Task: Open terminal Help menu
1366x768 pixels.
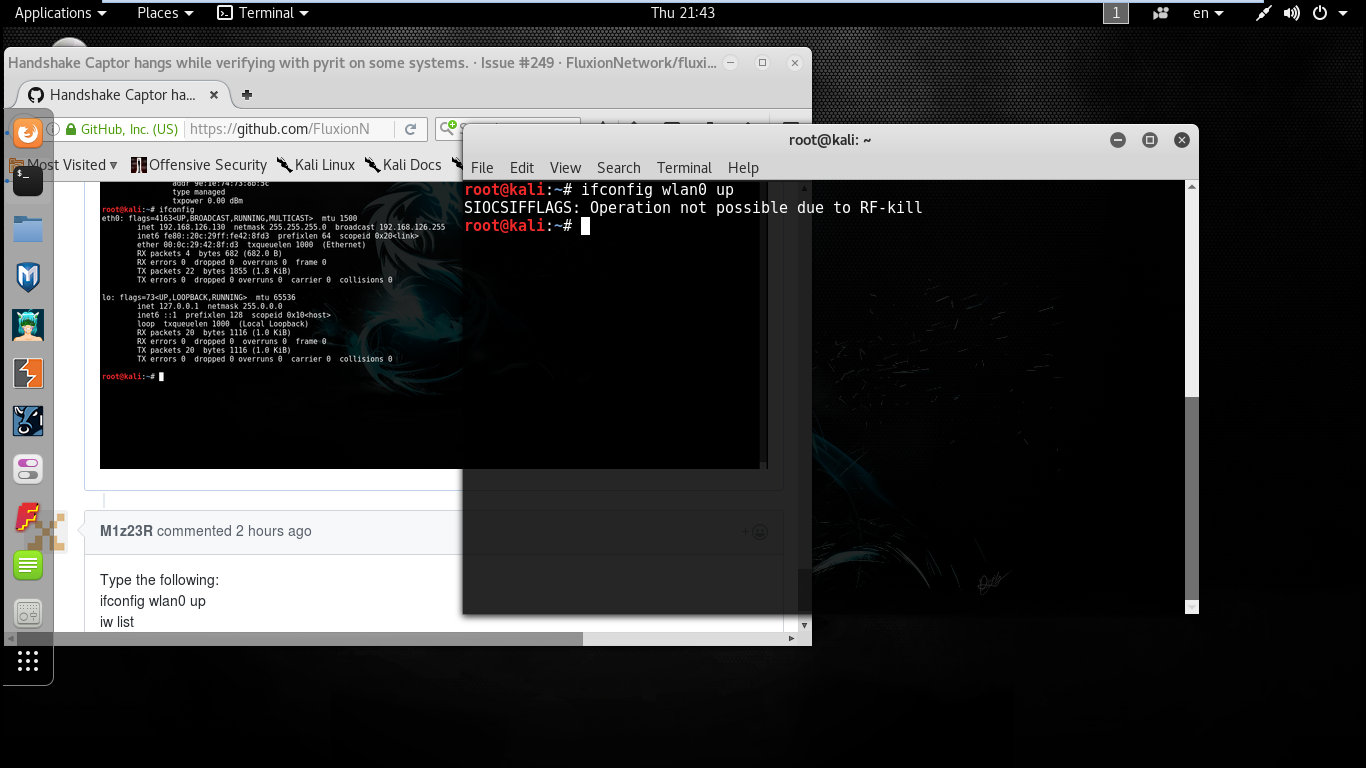Action: tap(743, 167)
